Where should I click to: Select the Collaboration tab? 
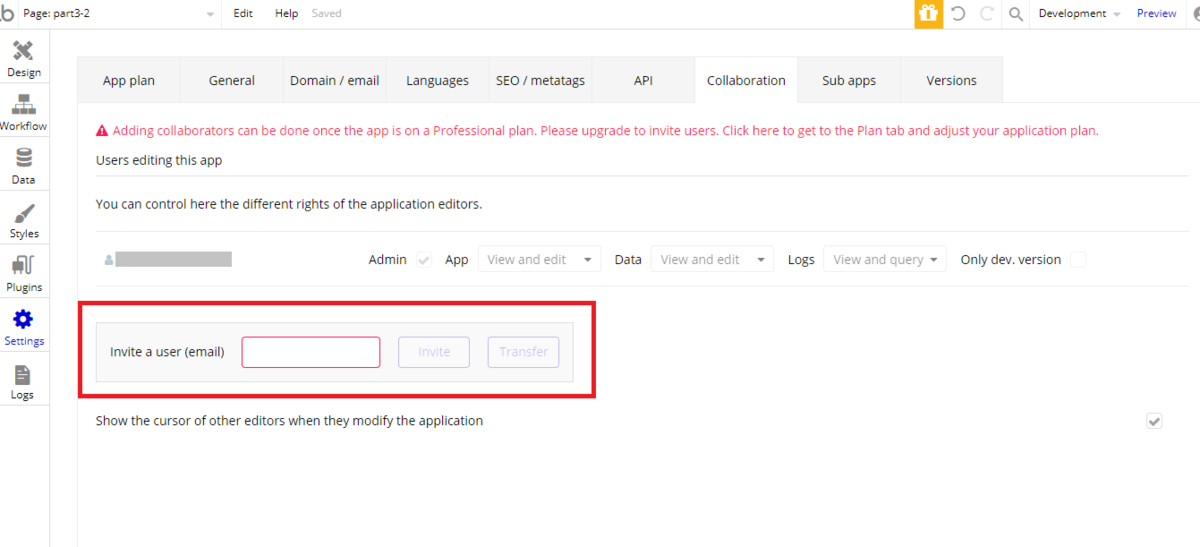[746, 81]
